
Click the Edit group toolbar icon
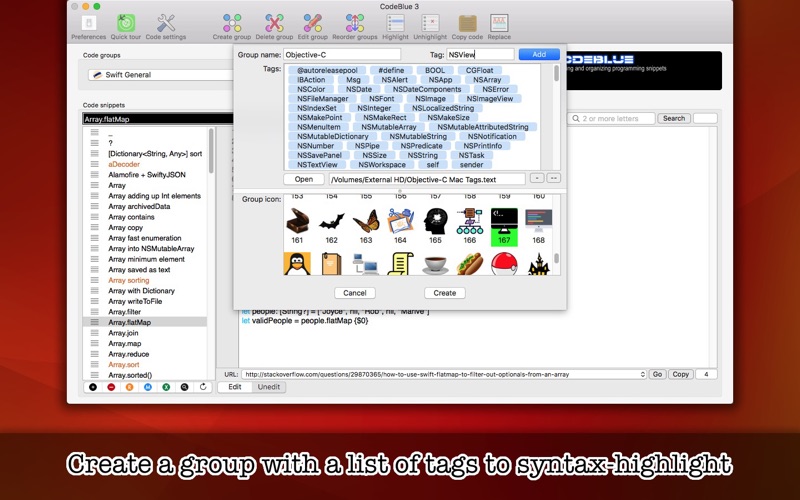pyautogui.click(x=312, y=23)
